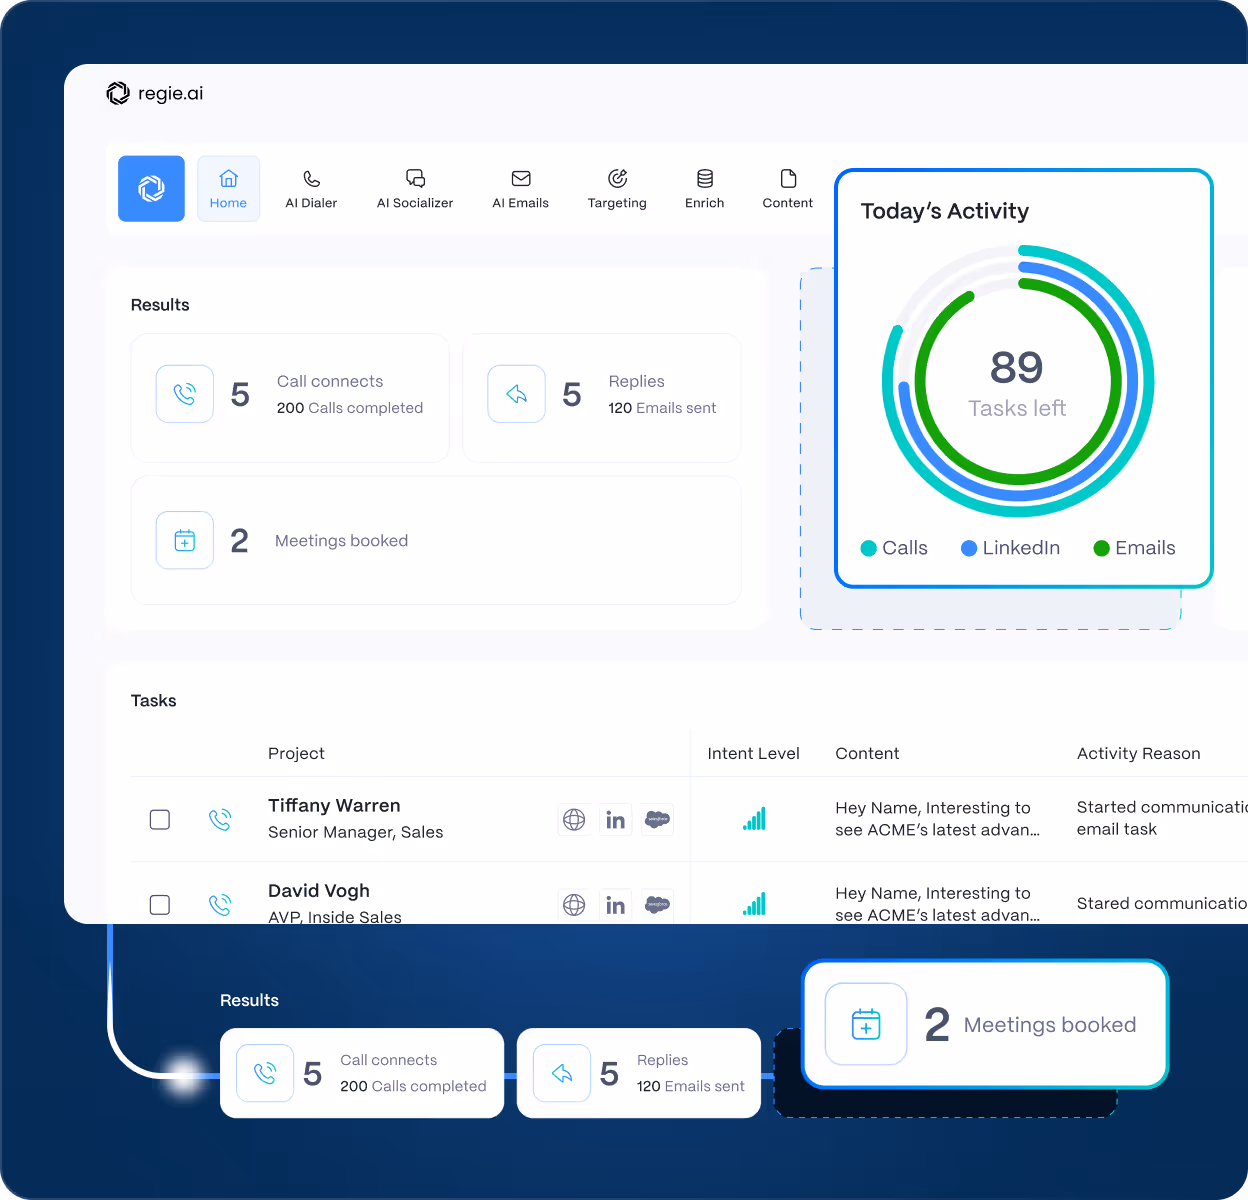The image size is (1248, 1200).
Task: Select the Calls legend dot
Action: point(869,548)
